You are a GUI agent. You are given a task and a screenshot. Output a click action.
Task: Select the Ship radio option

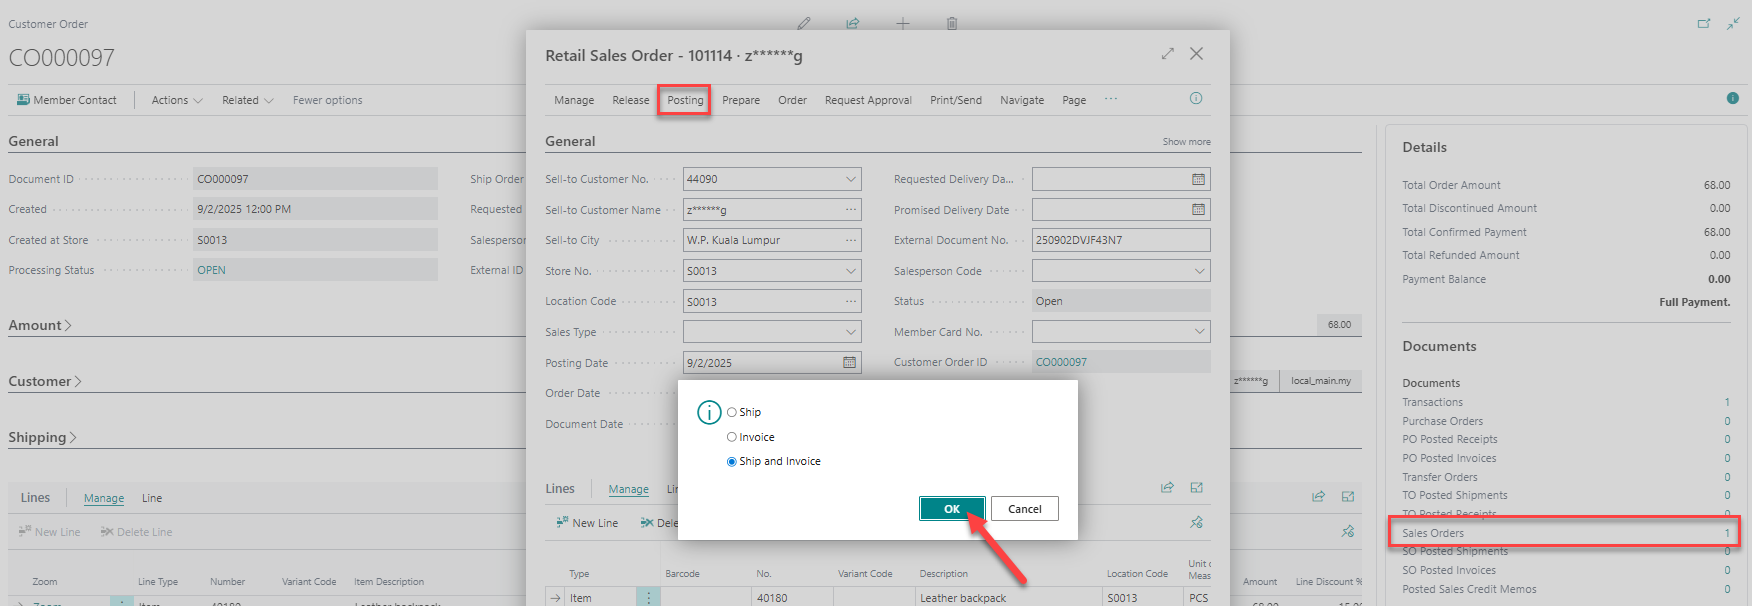[732, 412]
